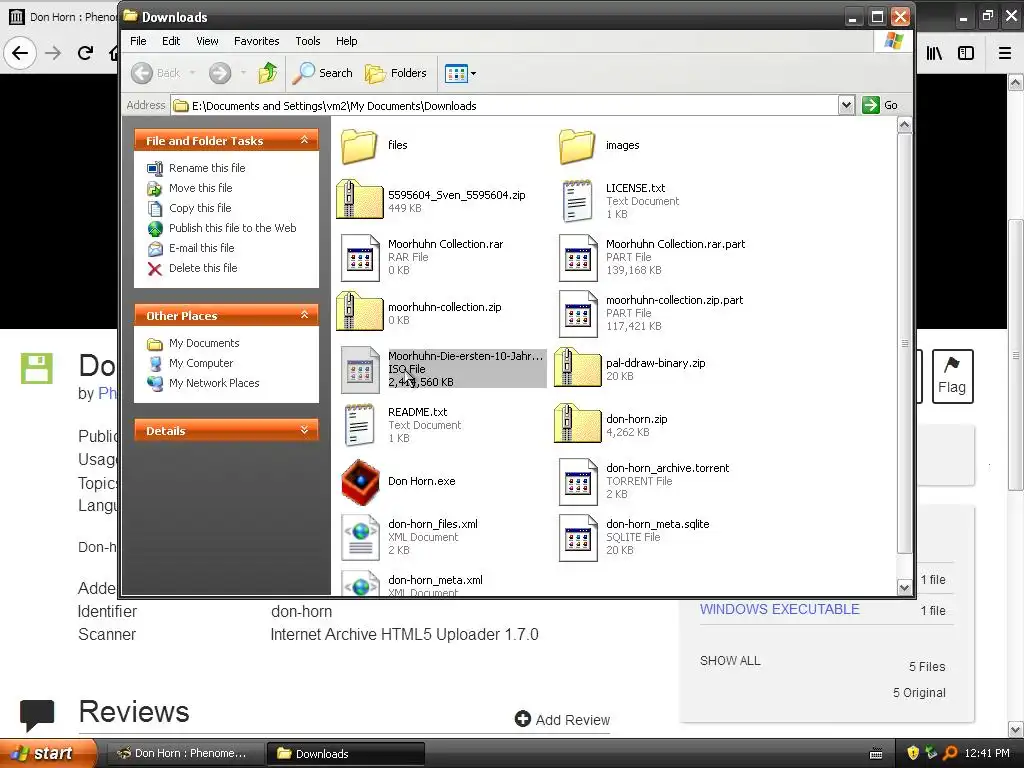Select don-horn_archive.torrent file icon

(x=578, y=482)
